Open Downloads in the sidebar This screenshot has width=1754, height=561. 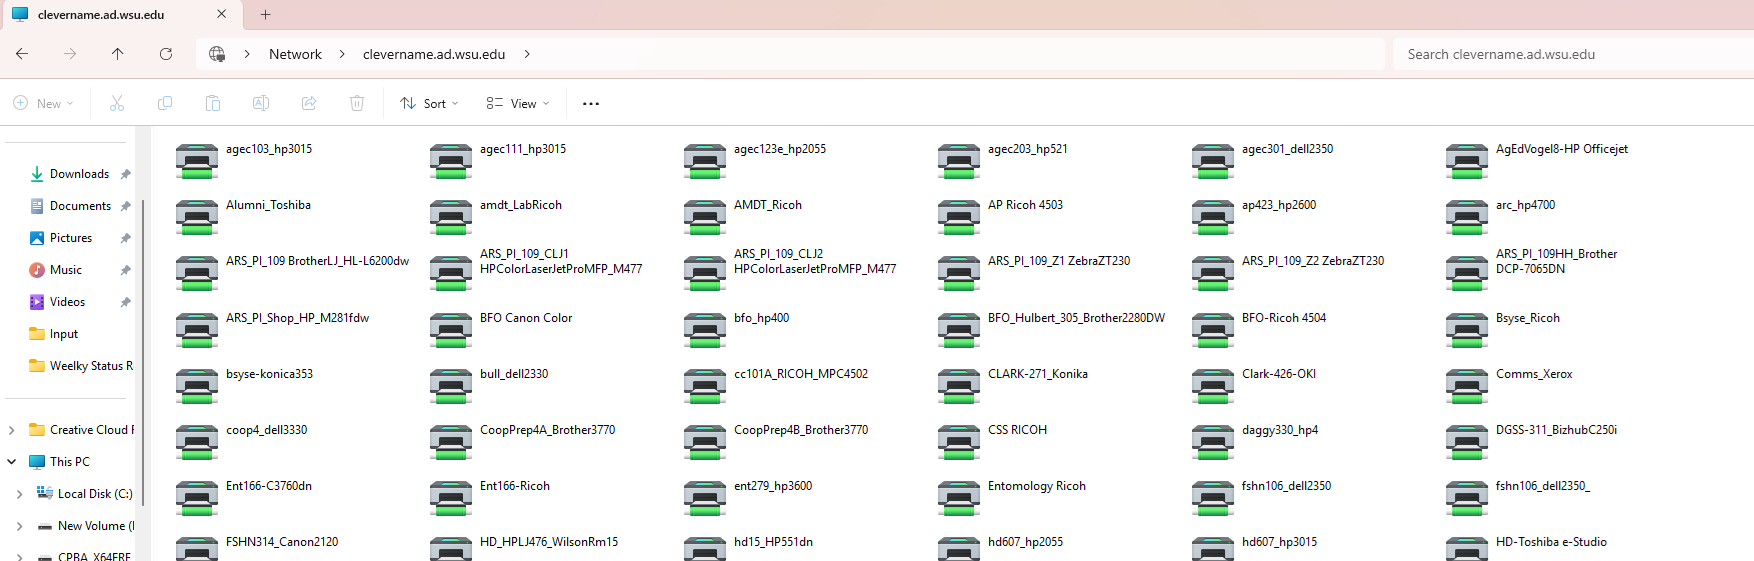pyautogui.click(x=79, y=174)
